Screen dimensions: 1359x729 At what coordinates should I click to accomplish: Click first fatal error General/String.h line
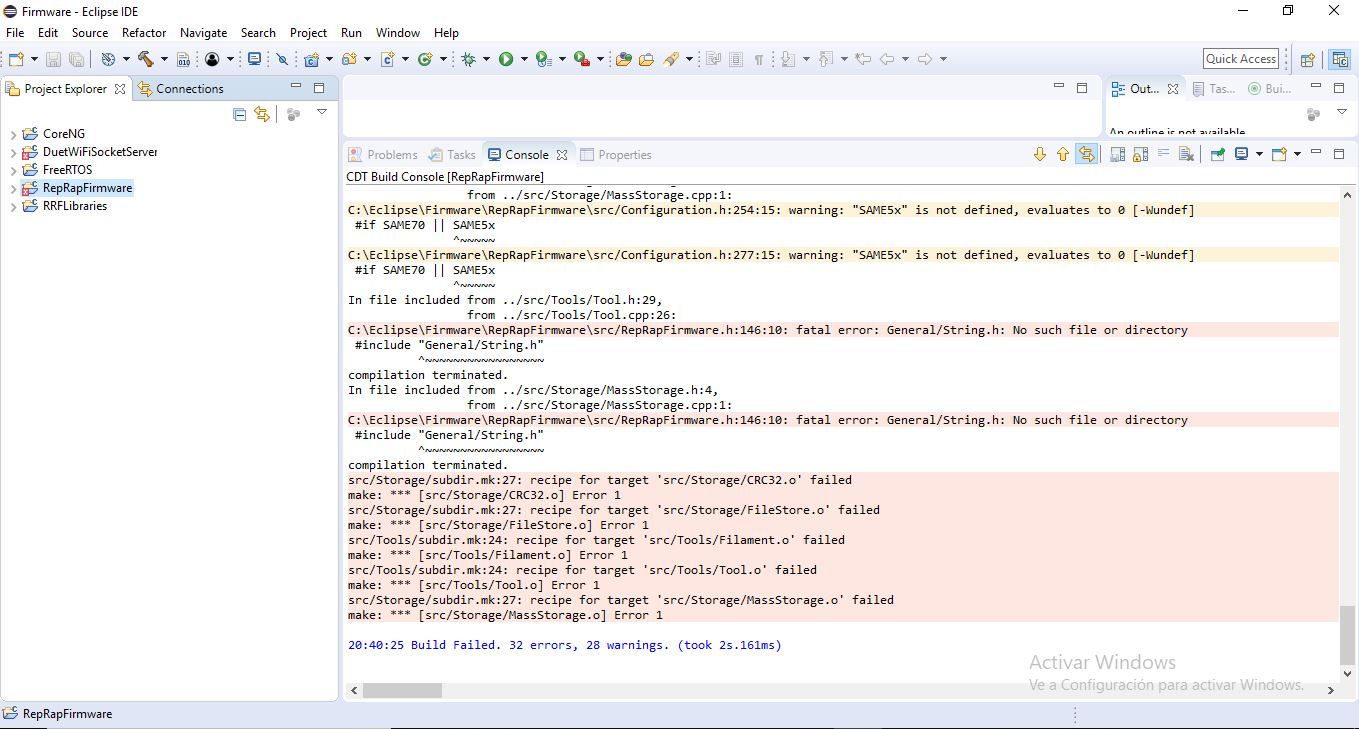tap(768, 330)
